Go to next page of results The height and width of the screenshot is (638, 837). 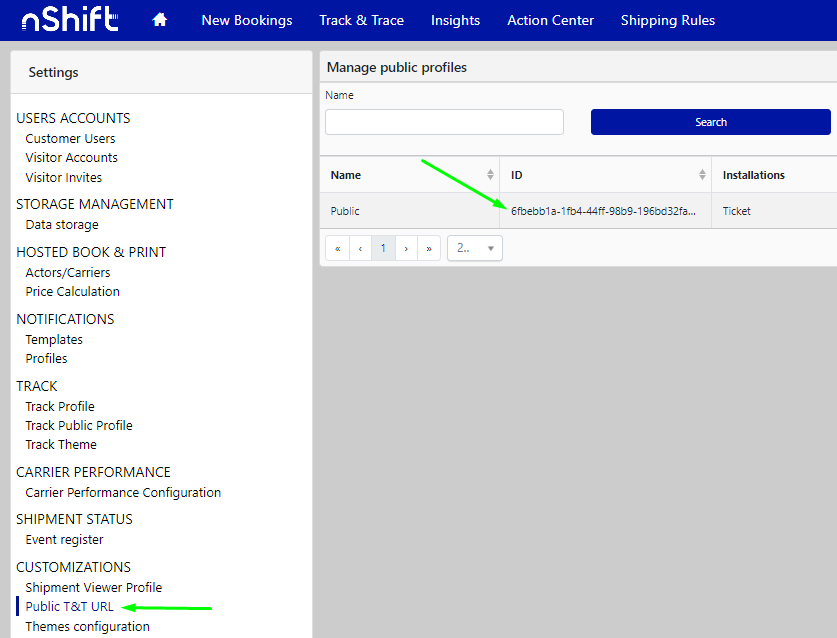(x=406, y=248)
